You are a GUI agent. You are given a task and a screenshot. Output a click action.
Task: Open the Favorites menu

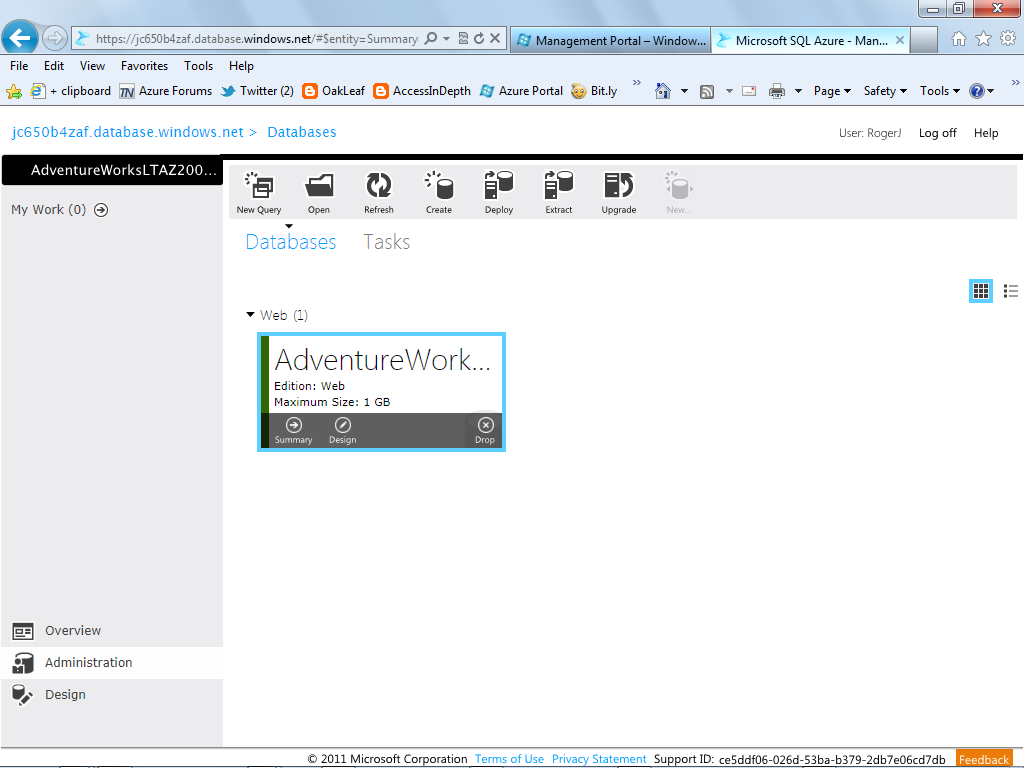coord(144,66)
